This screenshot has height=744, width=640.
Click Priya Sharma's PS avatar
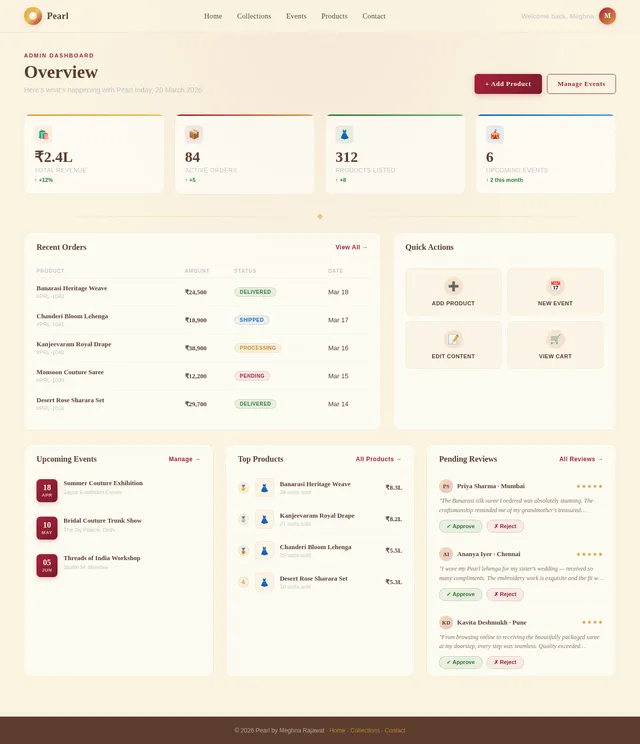tap(446, 486)
